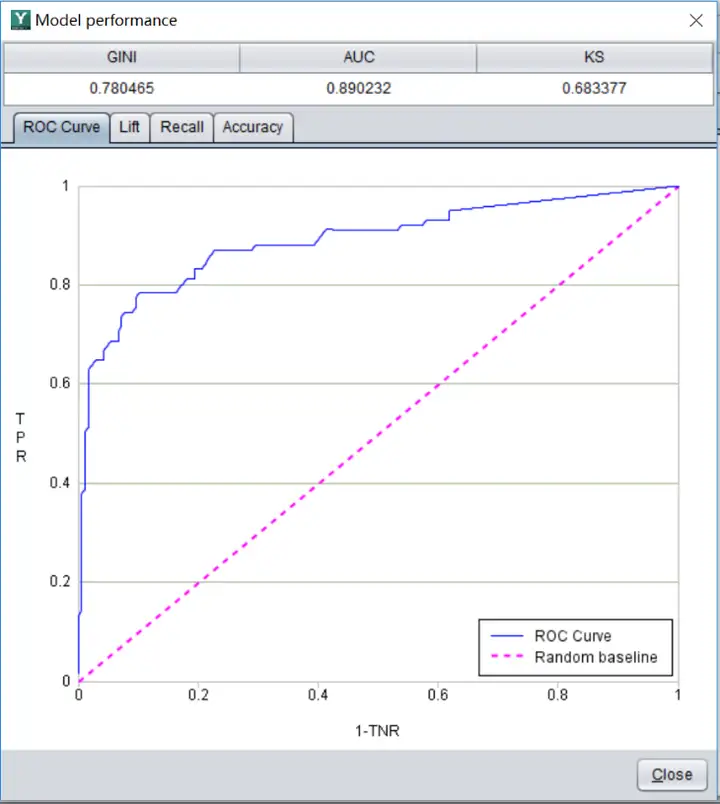Click the Close button at bottom
This screenshot has width=720, height=804.
(x=672, y=774)
